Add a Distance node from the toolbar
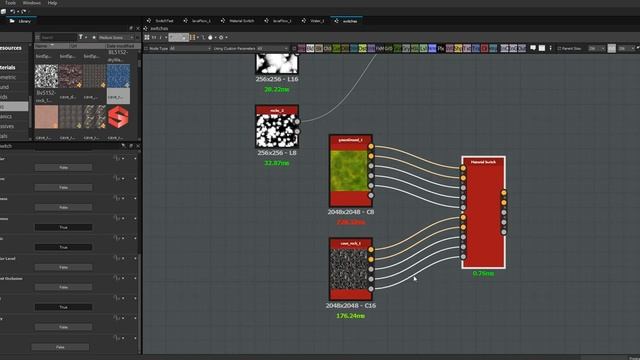The image size is (640, 360). pyautogui.click(x=362, y=48)
